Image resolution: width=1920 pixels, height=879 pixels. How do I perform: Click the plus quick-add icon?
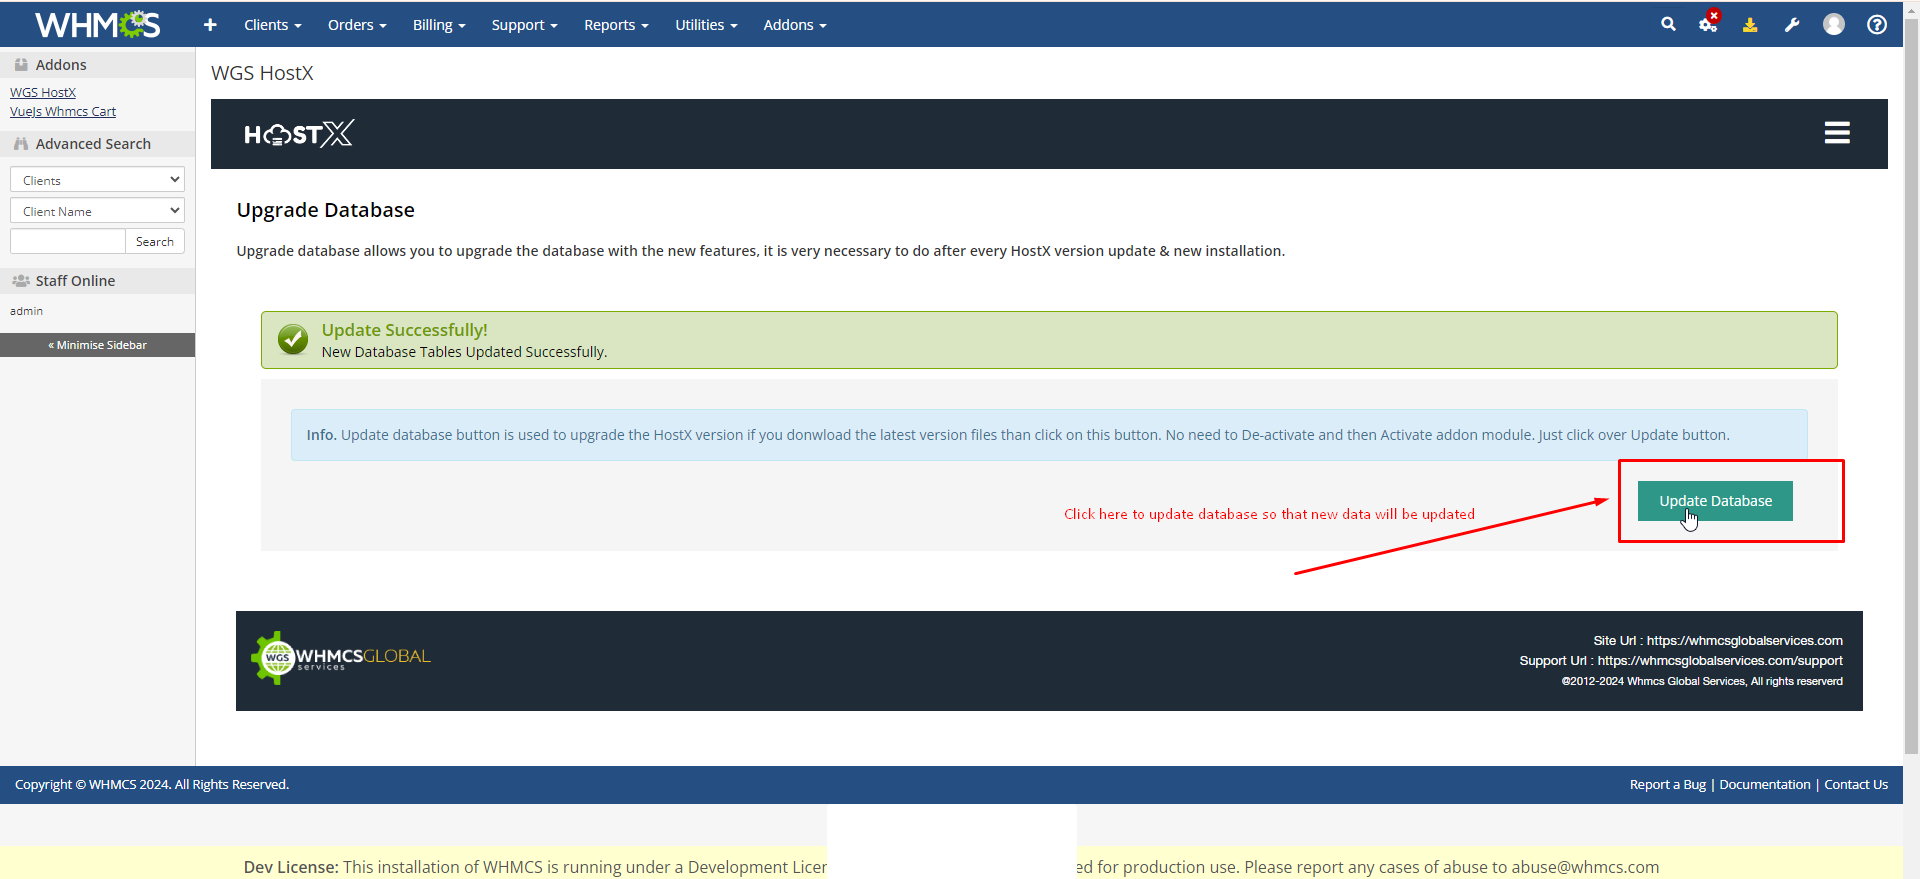click(210, 25)
